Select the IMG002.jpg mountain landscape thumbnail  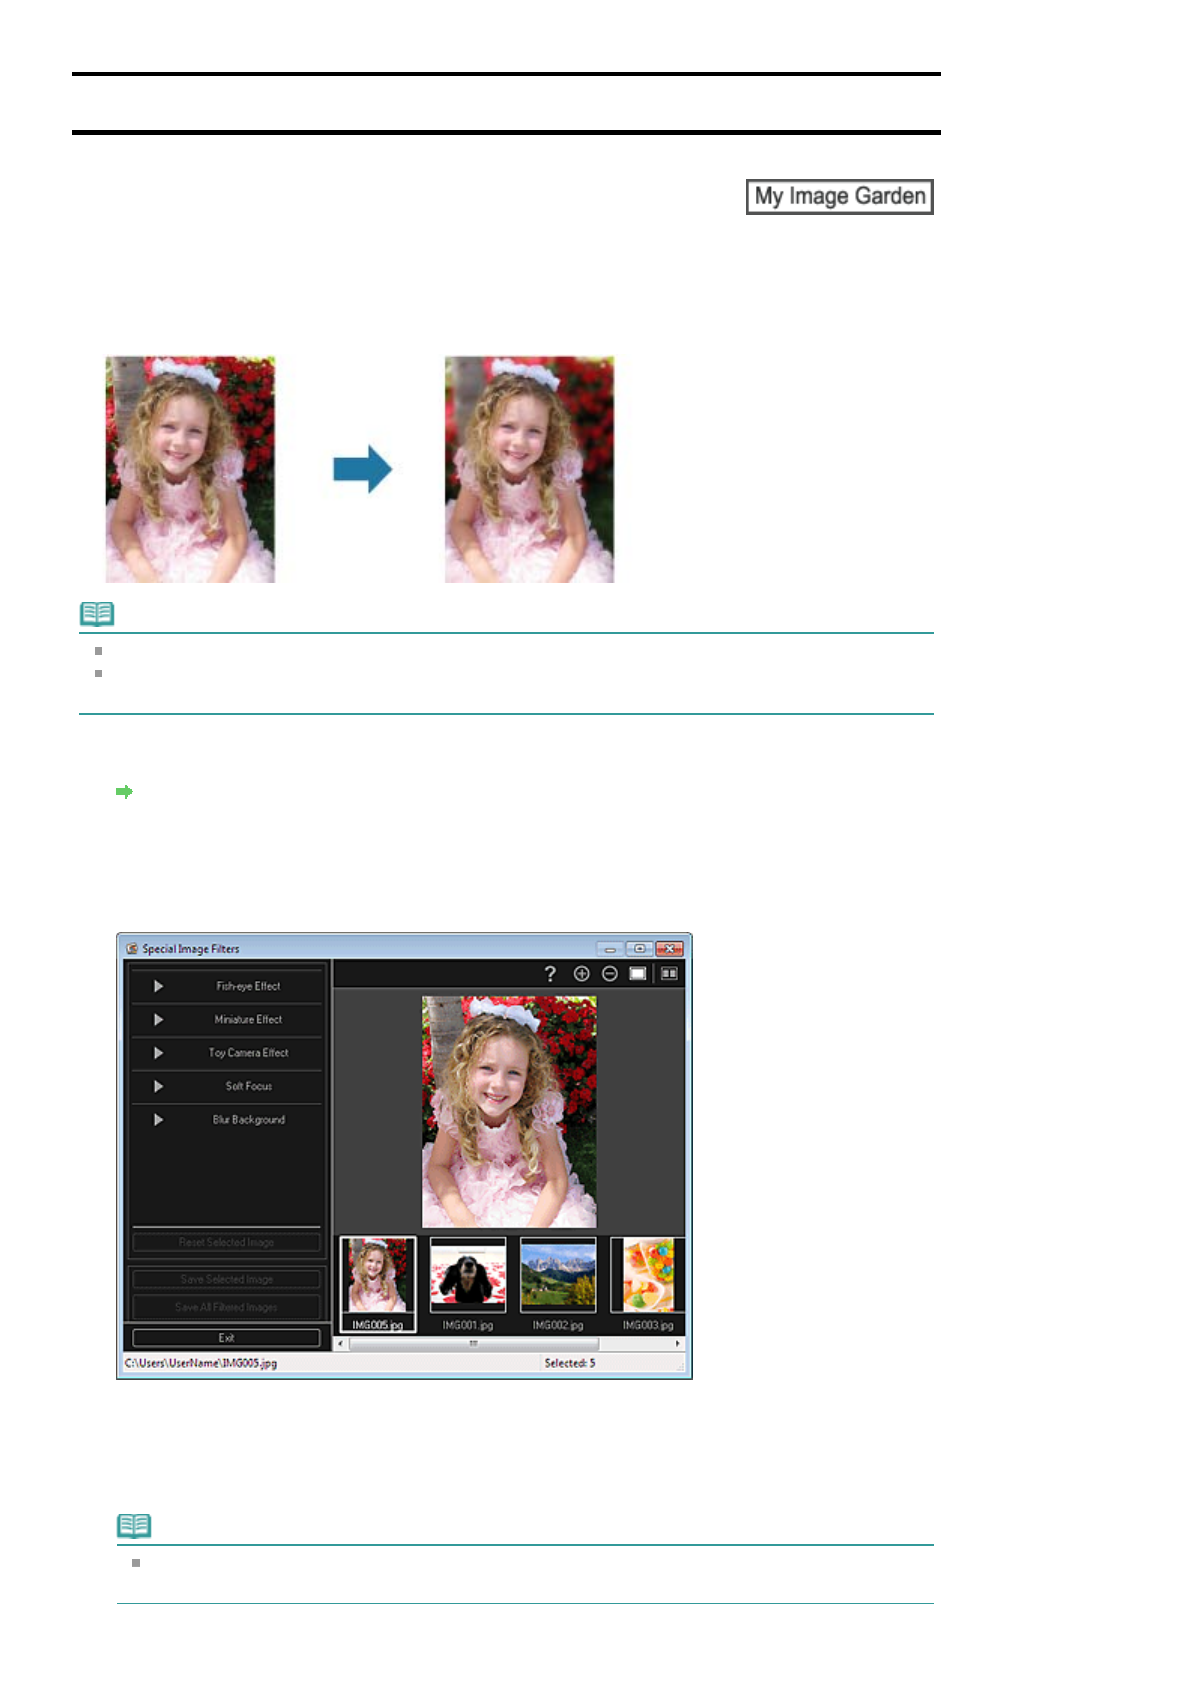(x=557, y=1275)
